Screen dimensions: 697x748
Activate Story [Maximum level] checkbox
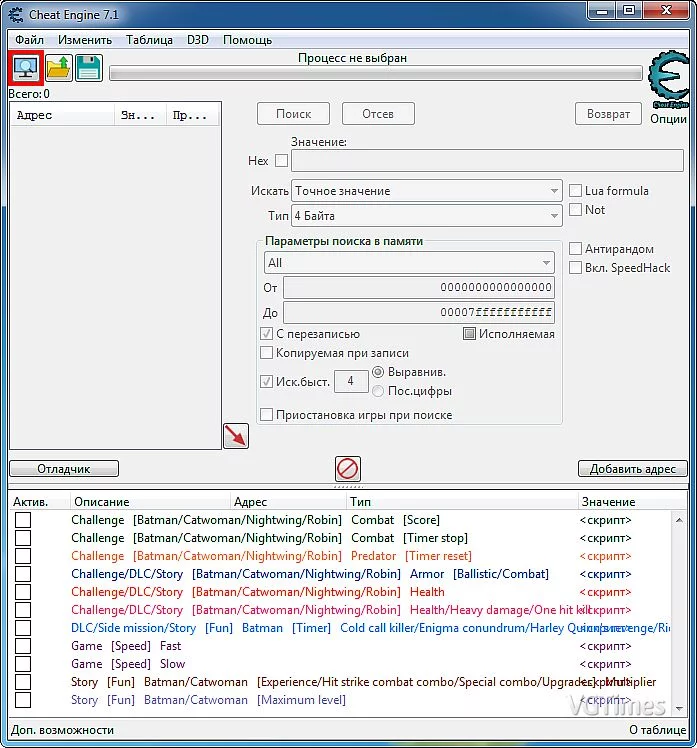tap(23, 700)
